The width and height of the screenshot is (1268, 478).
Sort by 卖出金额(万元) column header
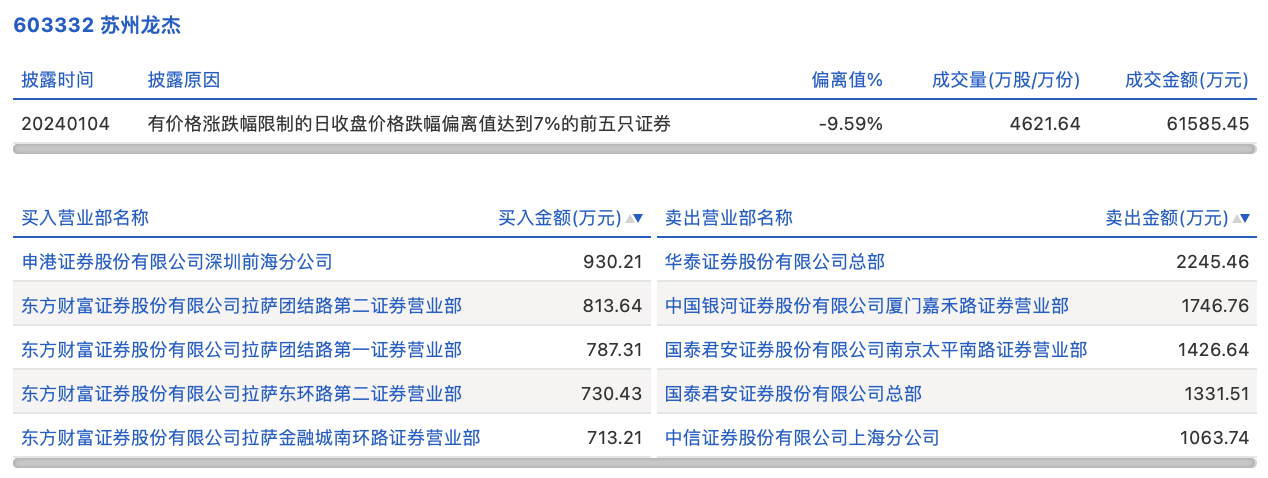click(1166, 218)
